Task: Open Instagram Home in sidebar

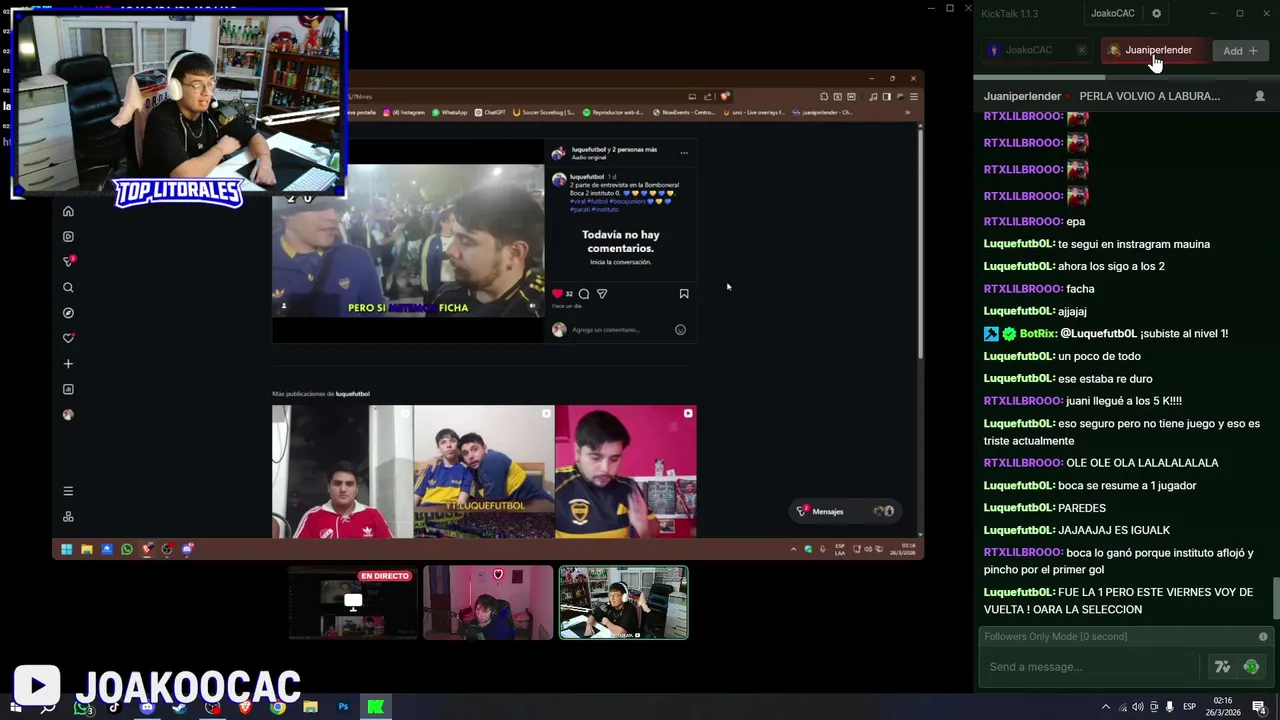Action: point(68,211)
